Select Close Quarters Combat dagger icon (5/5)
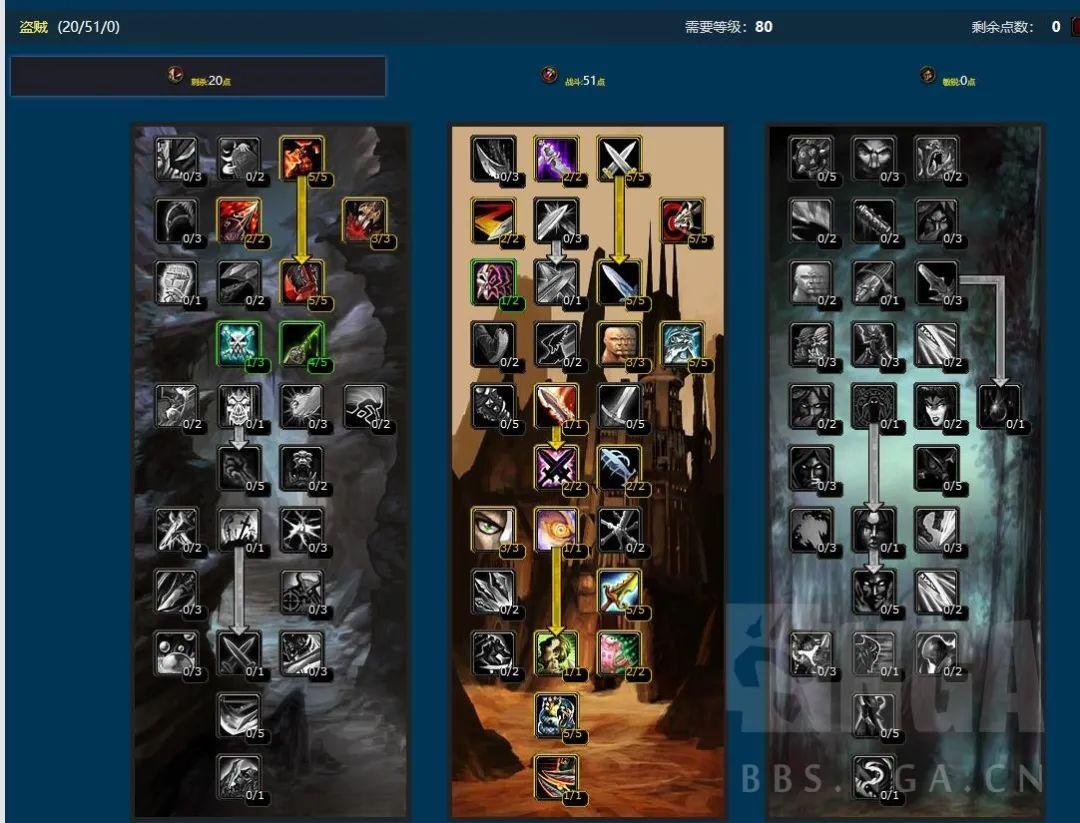Screen dimensions: 1080x823 click(x=619, y=282)
